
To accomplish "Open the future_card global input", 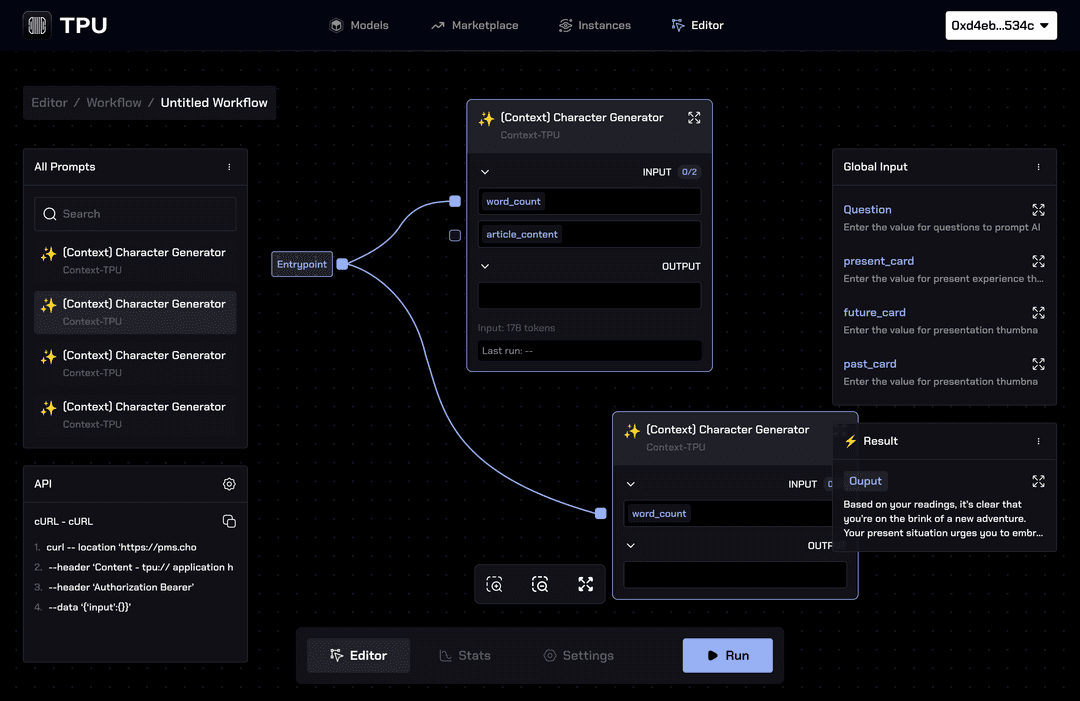I will click(x=875, y=313).
